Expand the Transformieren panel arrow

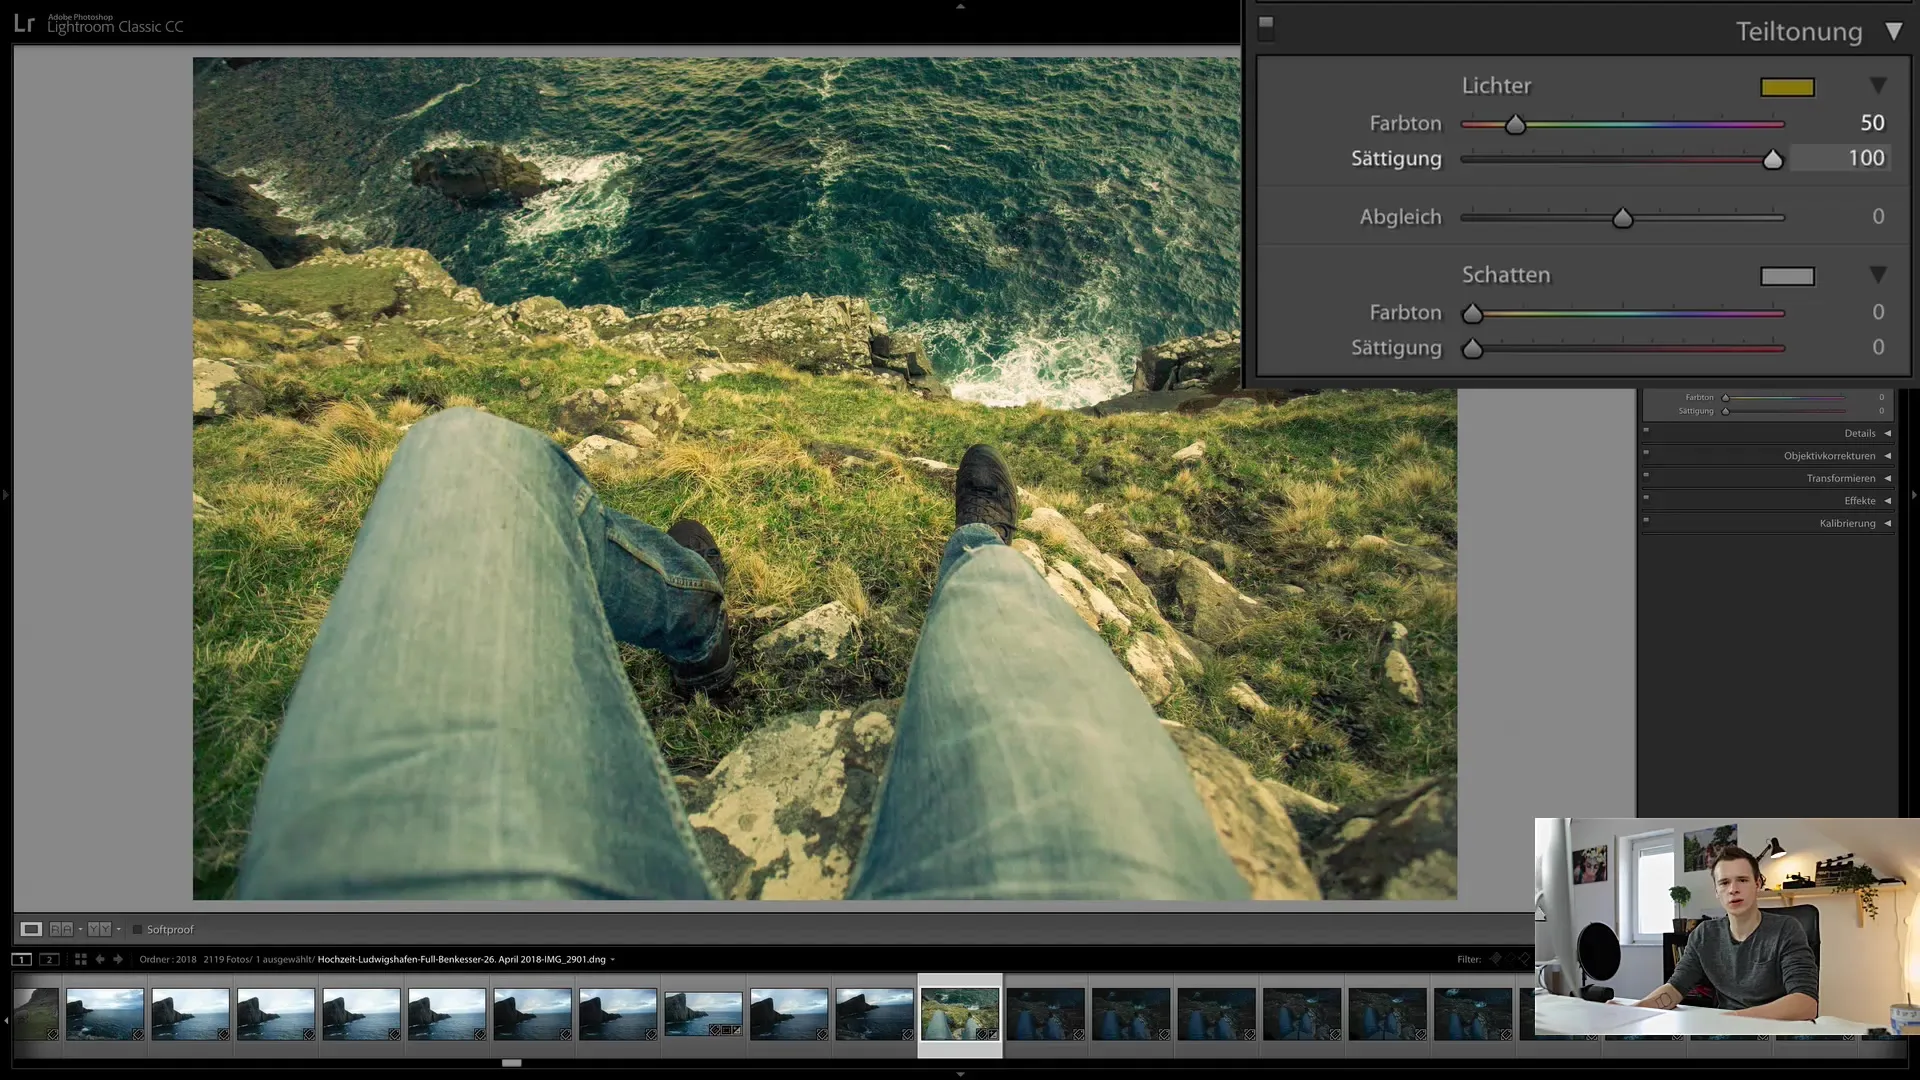point(1887,478)
